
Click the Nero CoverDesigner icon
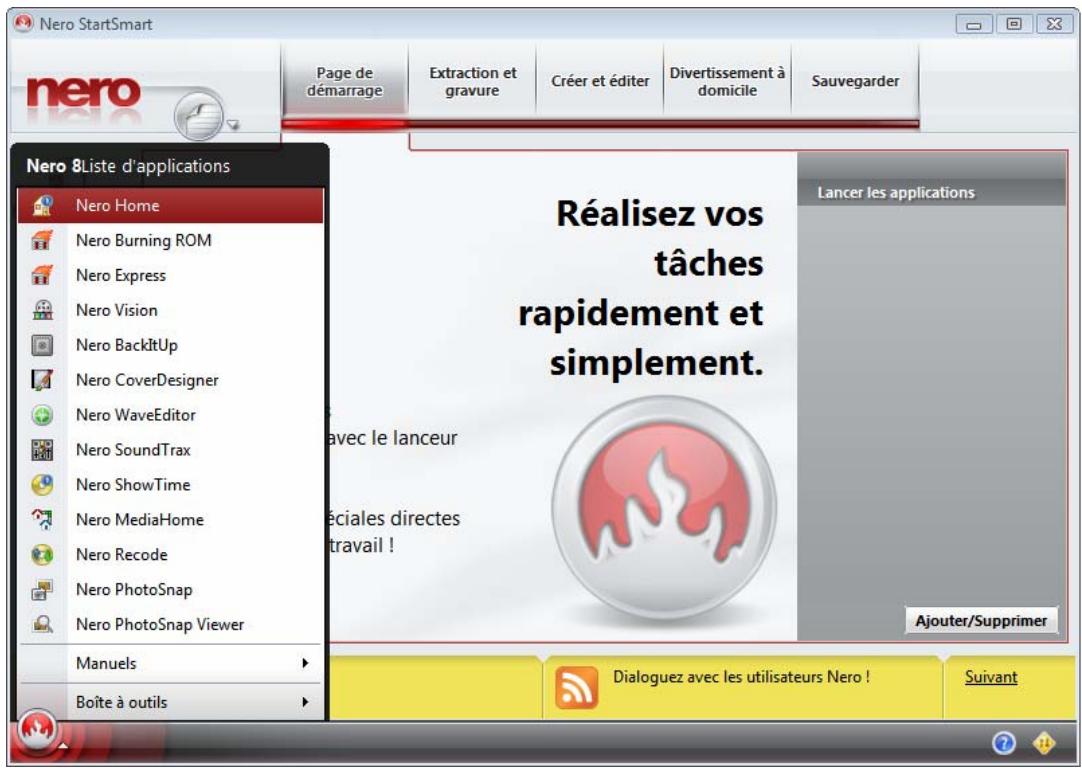coord(42,380)
